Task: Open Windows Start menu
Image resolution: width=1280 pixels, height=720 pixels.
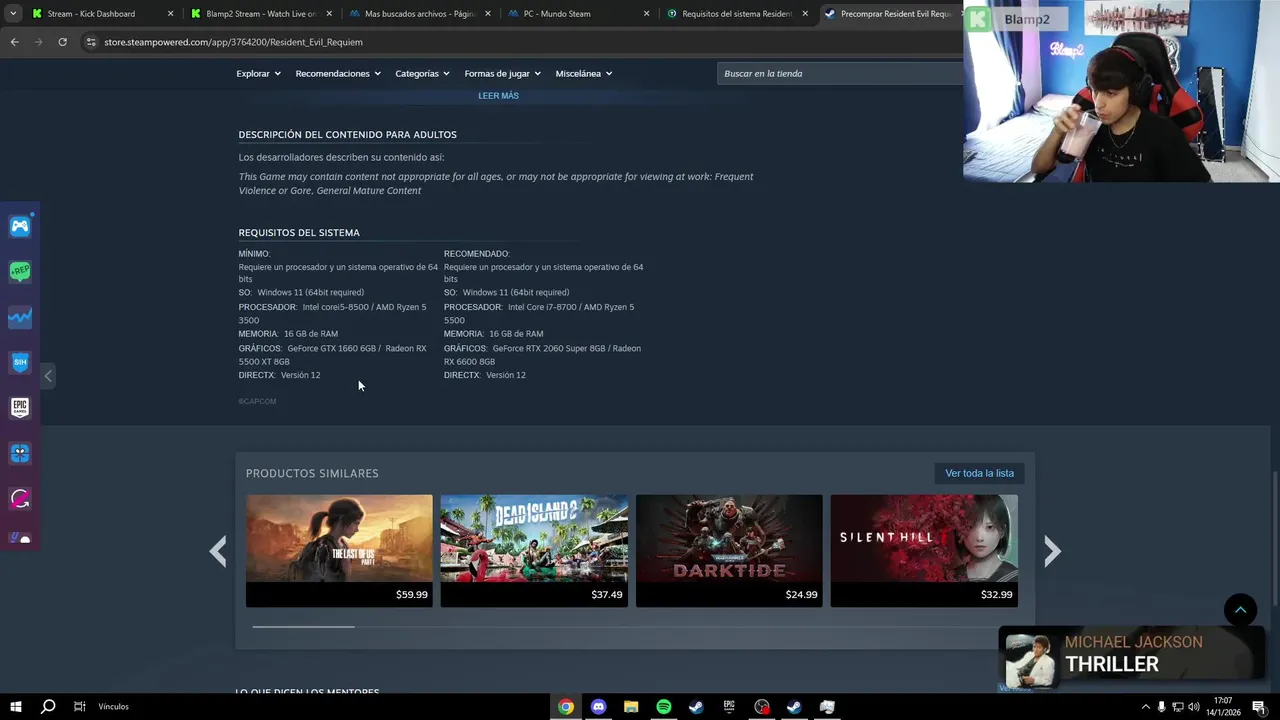Action: (x=16, y=706)
